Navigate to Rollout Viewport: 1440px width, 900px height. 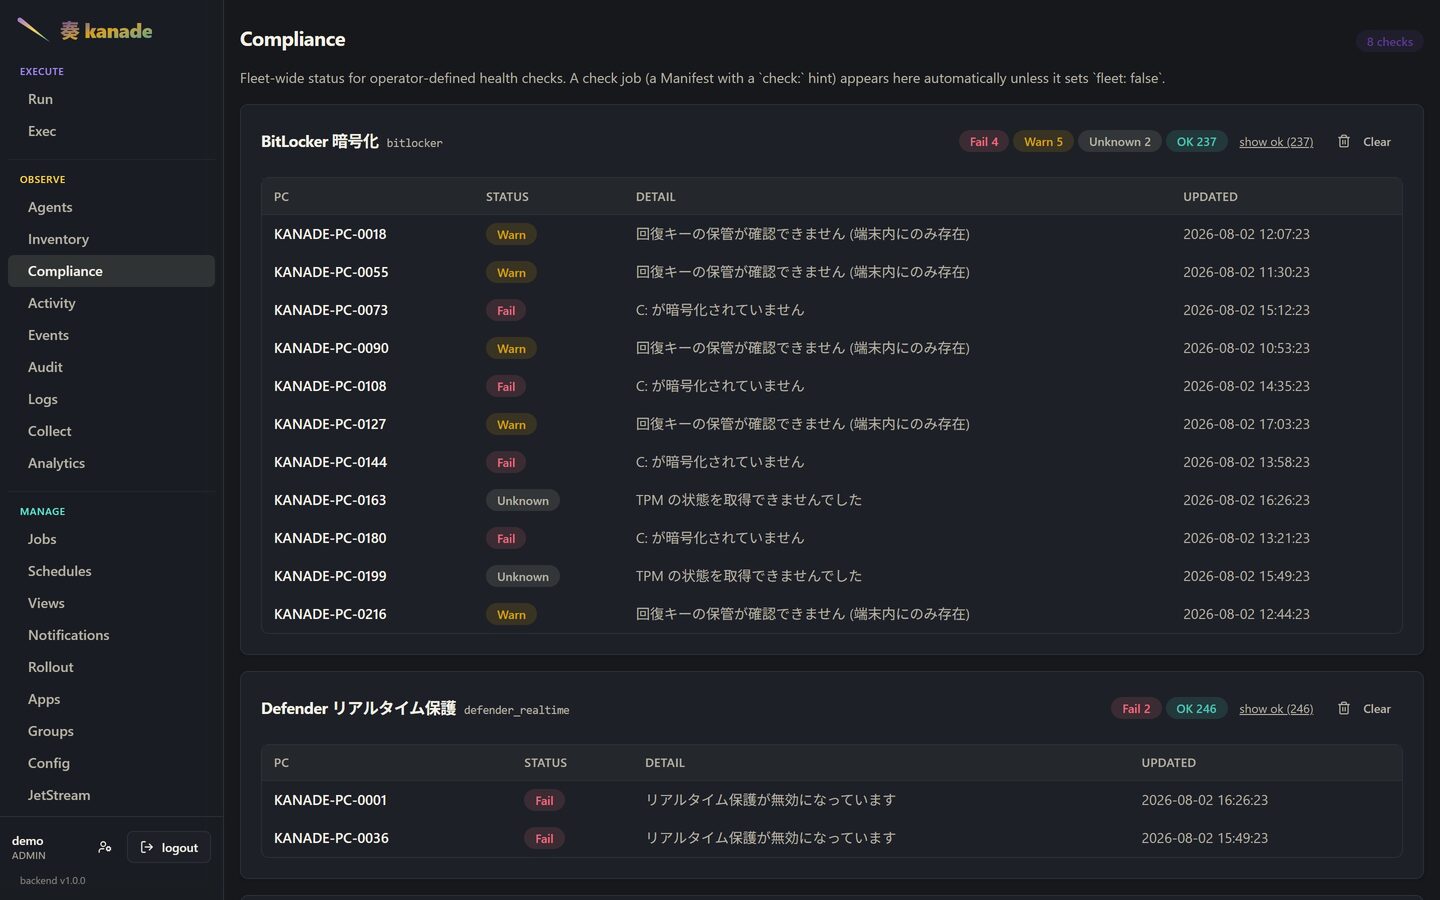[x=111, y=667]
